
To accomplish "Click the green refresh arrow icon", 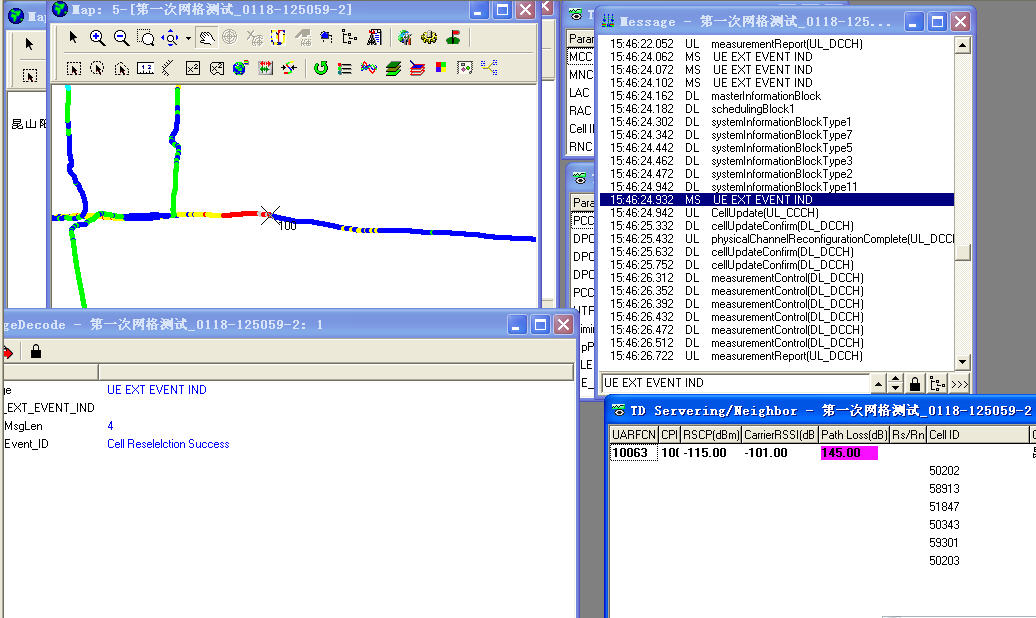I will [x=320, y=68].
